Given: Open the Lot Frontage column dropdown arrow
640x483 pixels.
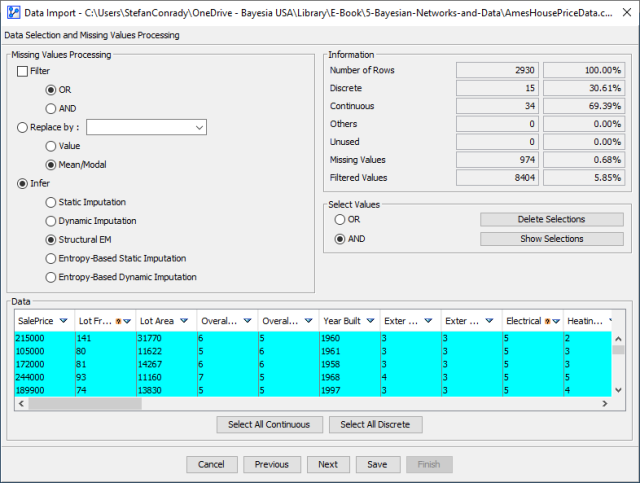Looking at the screenshot, I should tap(127, 321).
